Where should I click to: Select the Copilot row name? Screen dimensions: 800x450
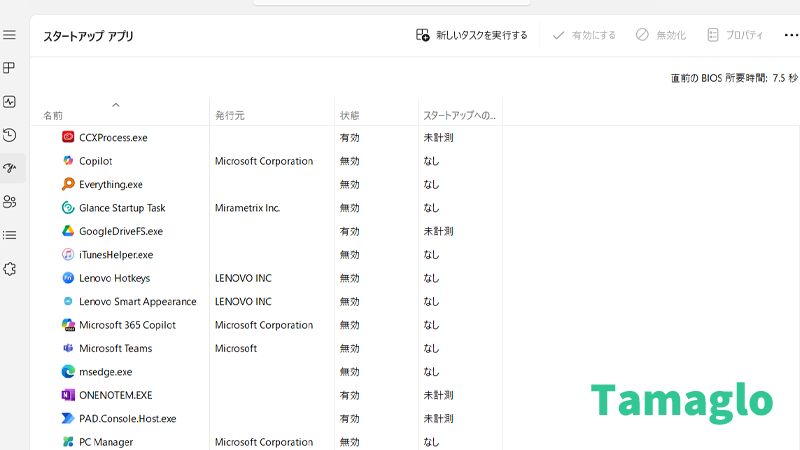(95, 161)
